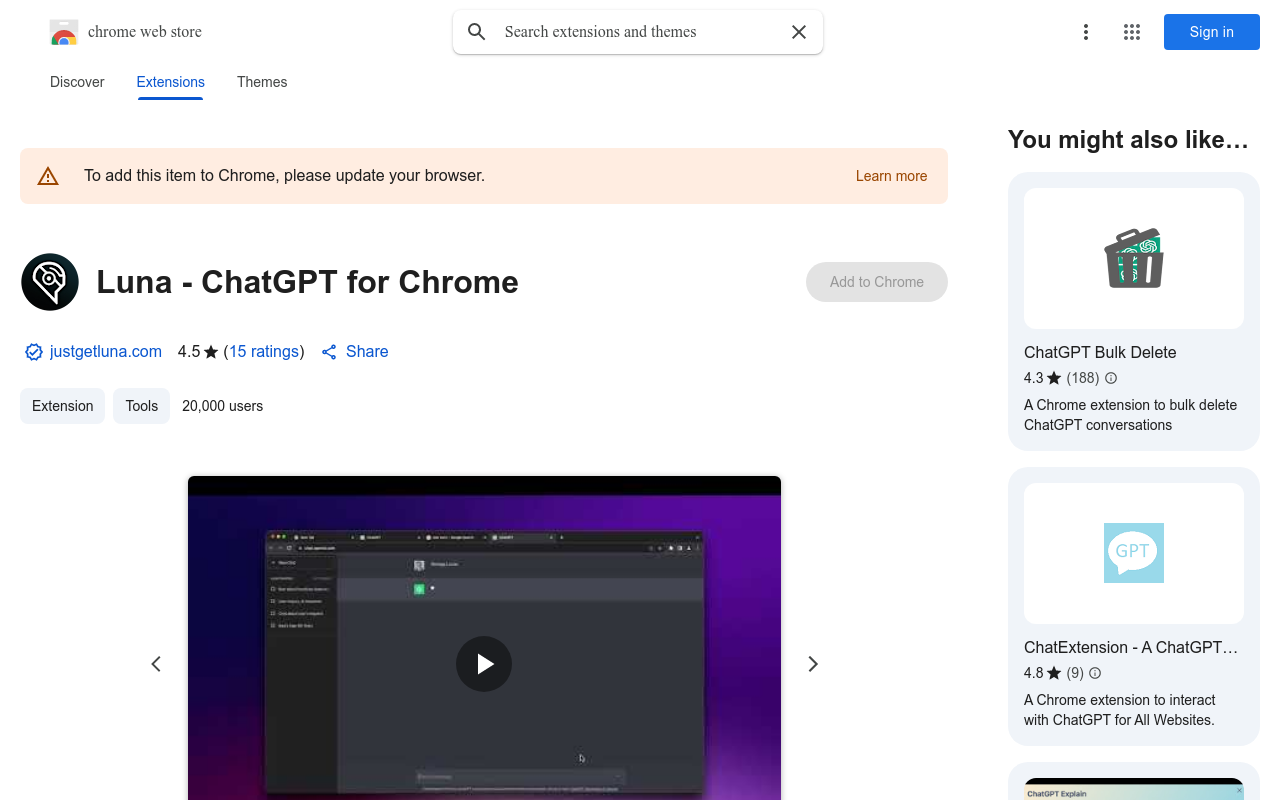Image resolution: width=1280 pixels, height=800 pixels.
Task: Go to next screenshot with right arrow
Action: click(x=813, y=664)
